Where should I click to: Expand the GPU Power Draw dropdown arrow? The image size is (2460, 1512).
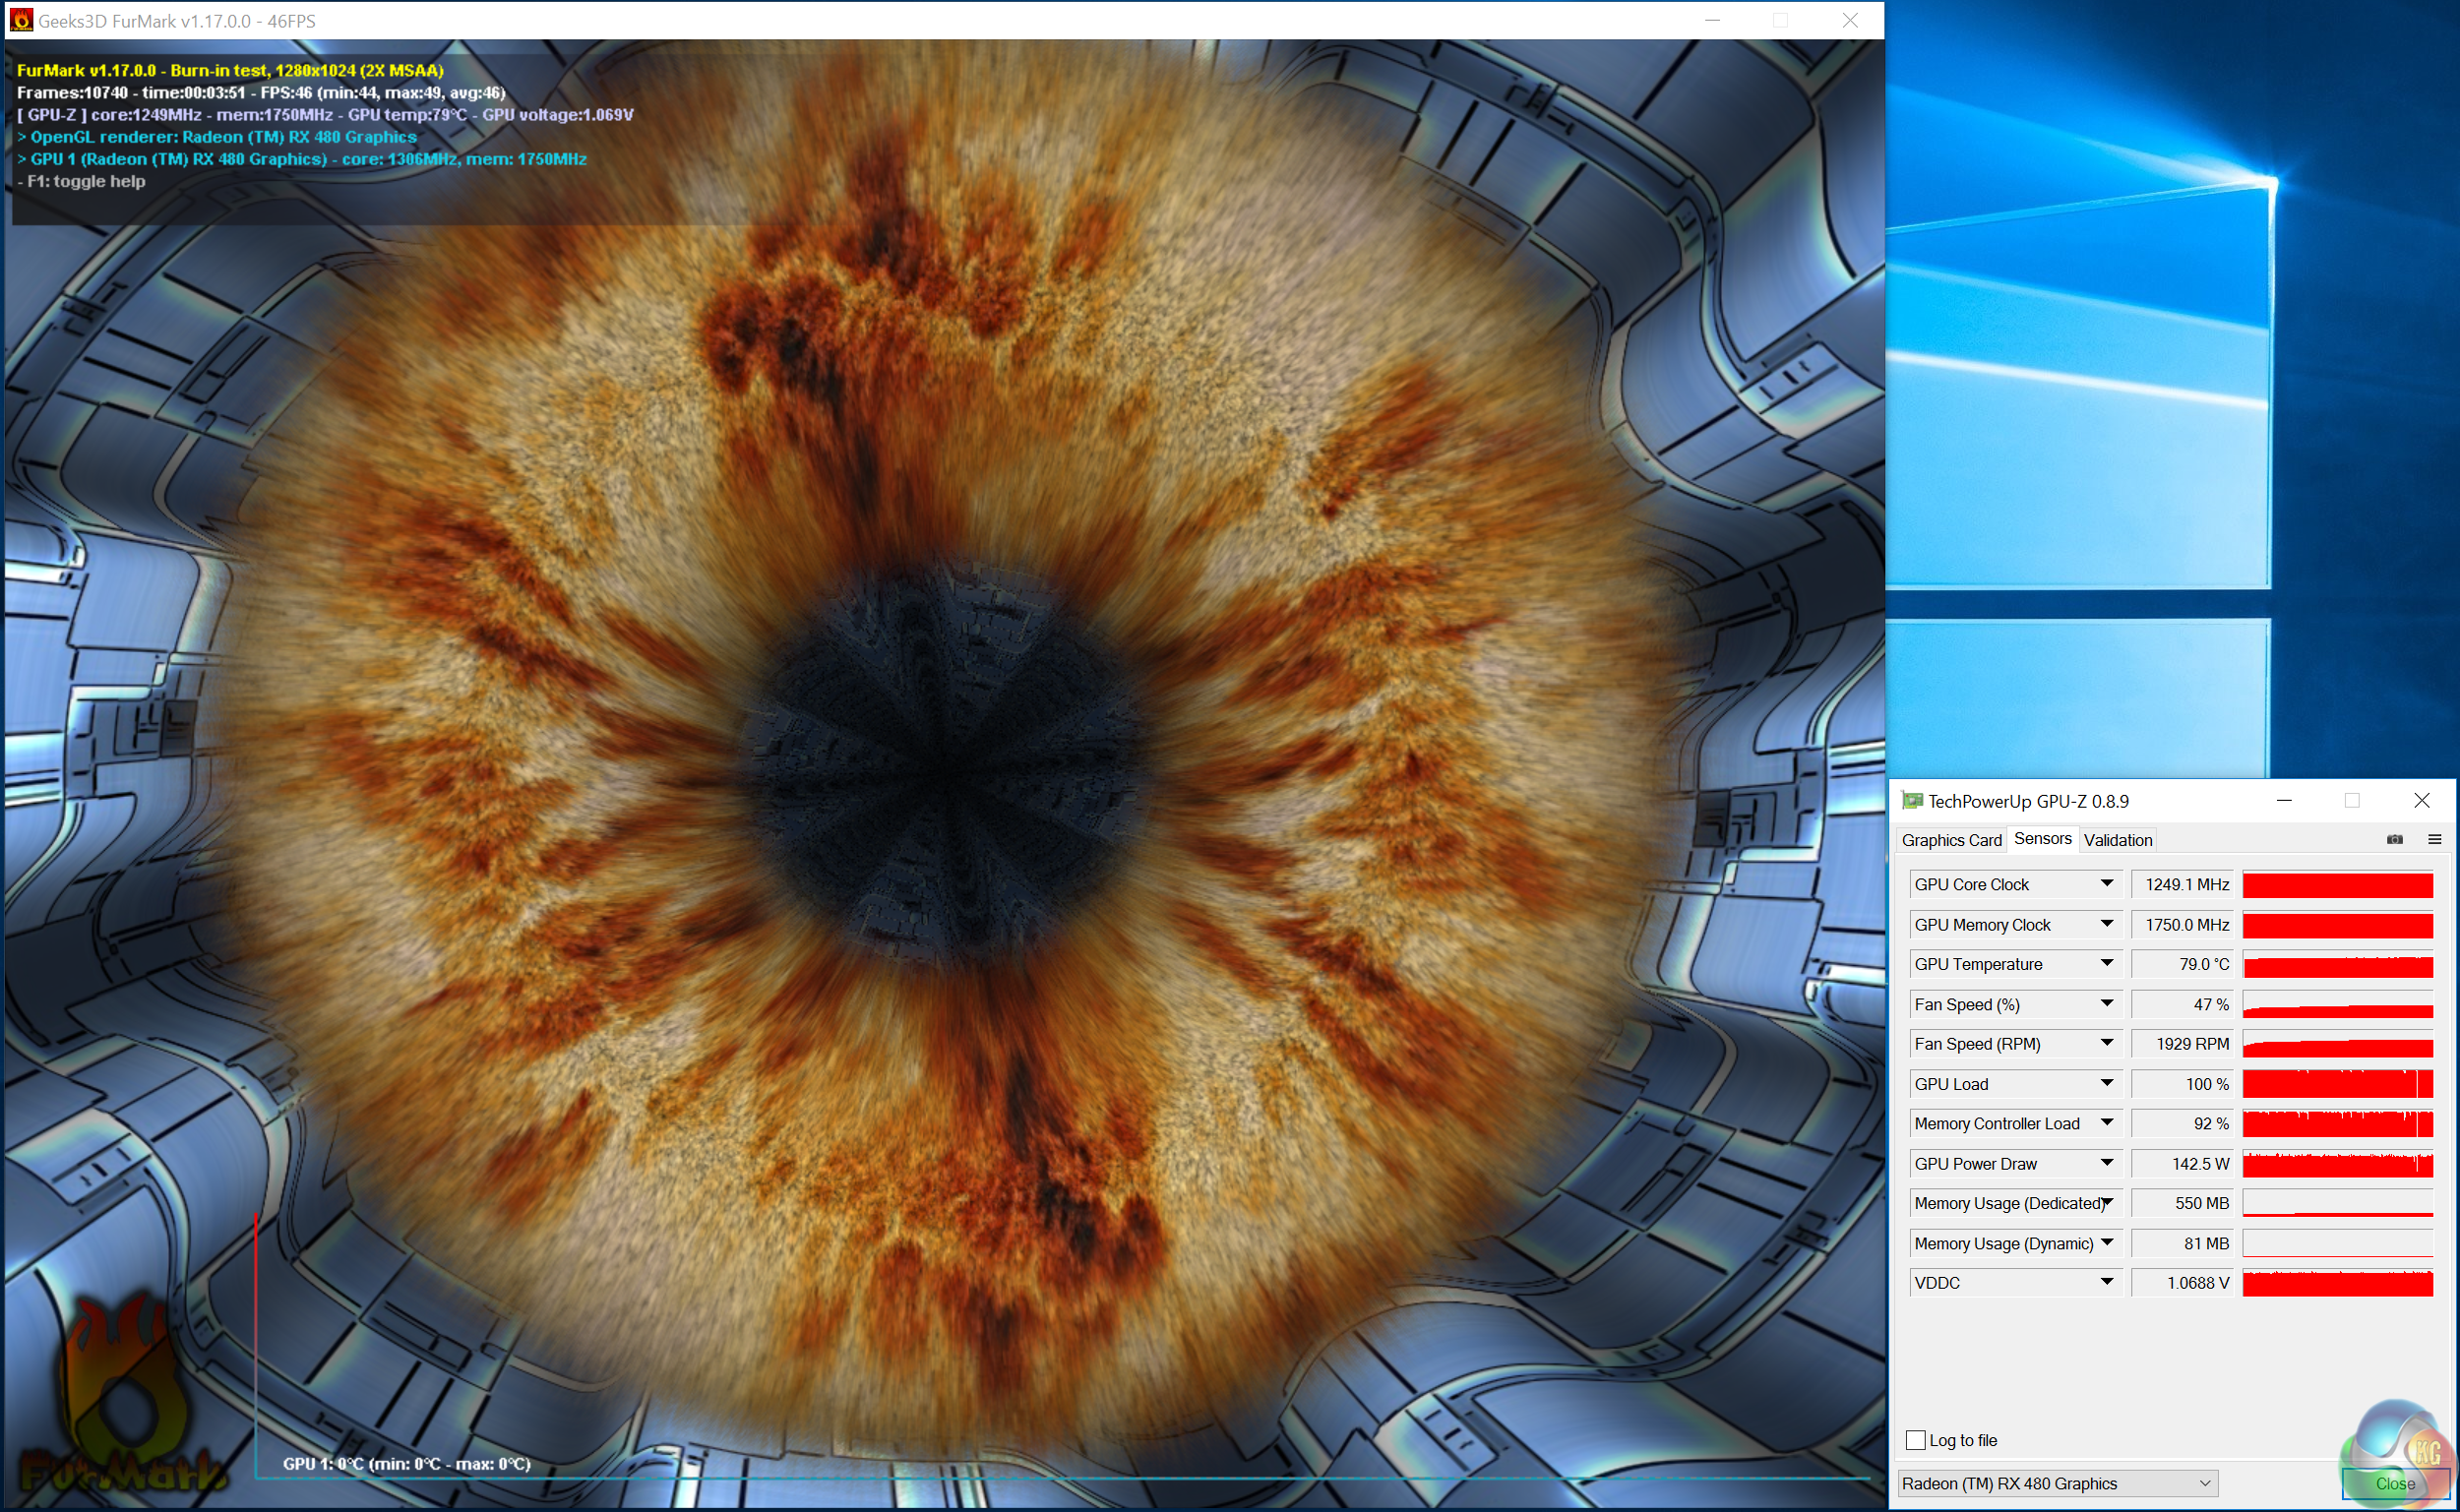click(x=2106, y=1163)
